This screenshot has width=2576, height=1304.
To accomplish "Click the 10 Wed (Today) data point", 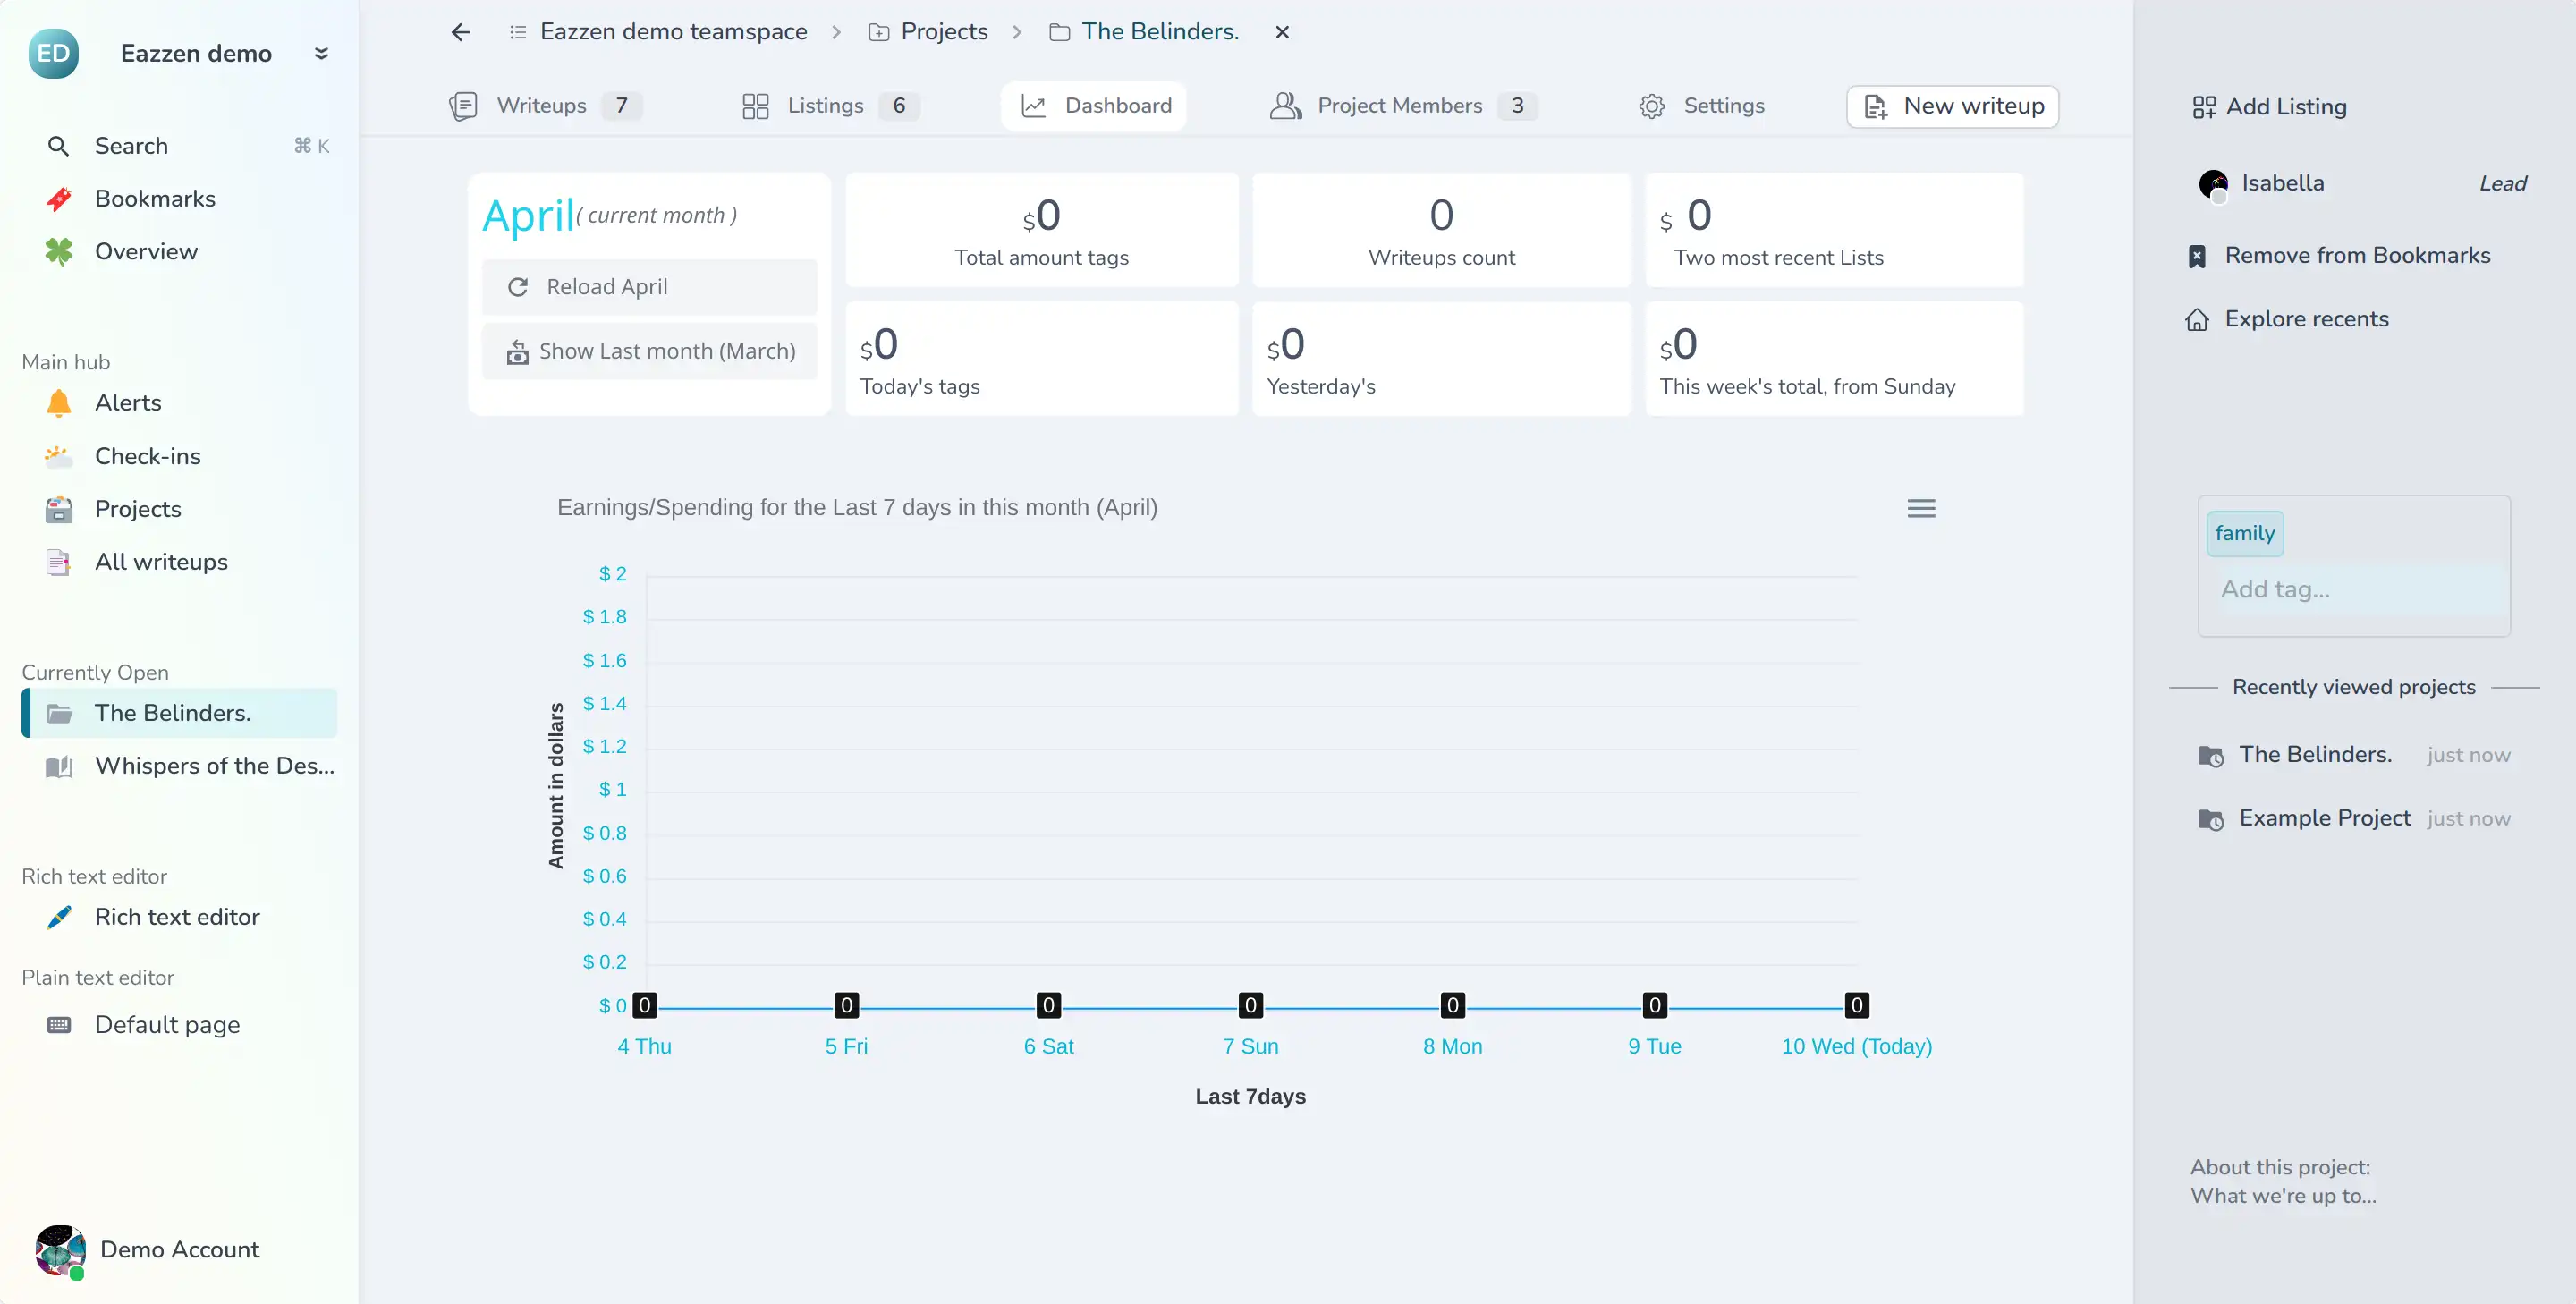I will [1856, 1005].
